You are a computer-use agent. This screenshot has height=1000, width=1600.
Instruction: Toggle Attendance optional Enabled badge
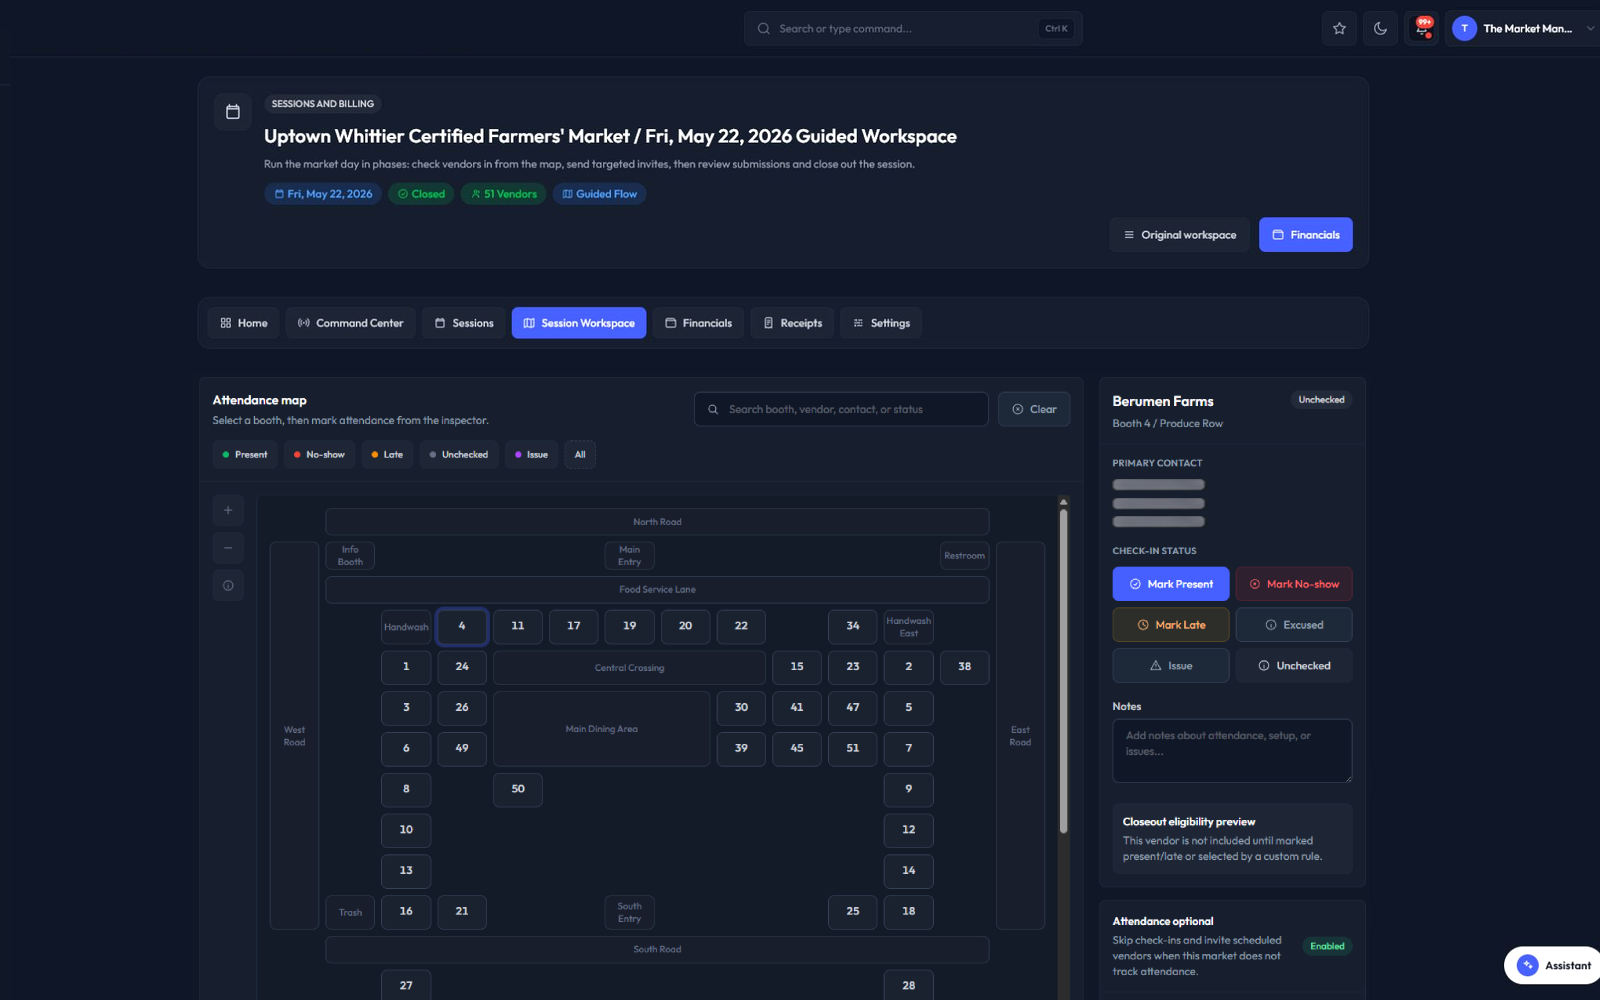[x=1327, y=946]
